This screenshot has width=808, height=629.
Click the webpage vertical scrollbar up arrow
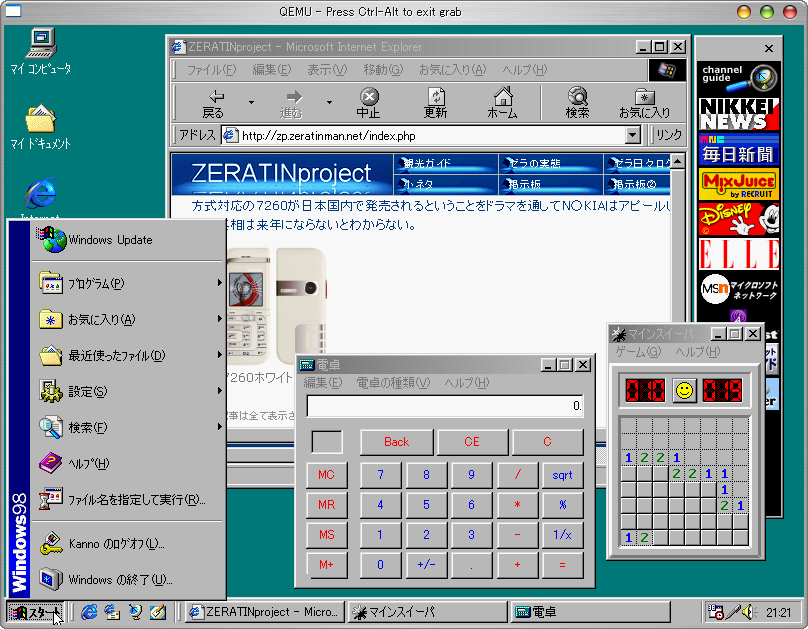678,161
